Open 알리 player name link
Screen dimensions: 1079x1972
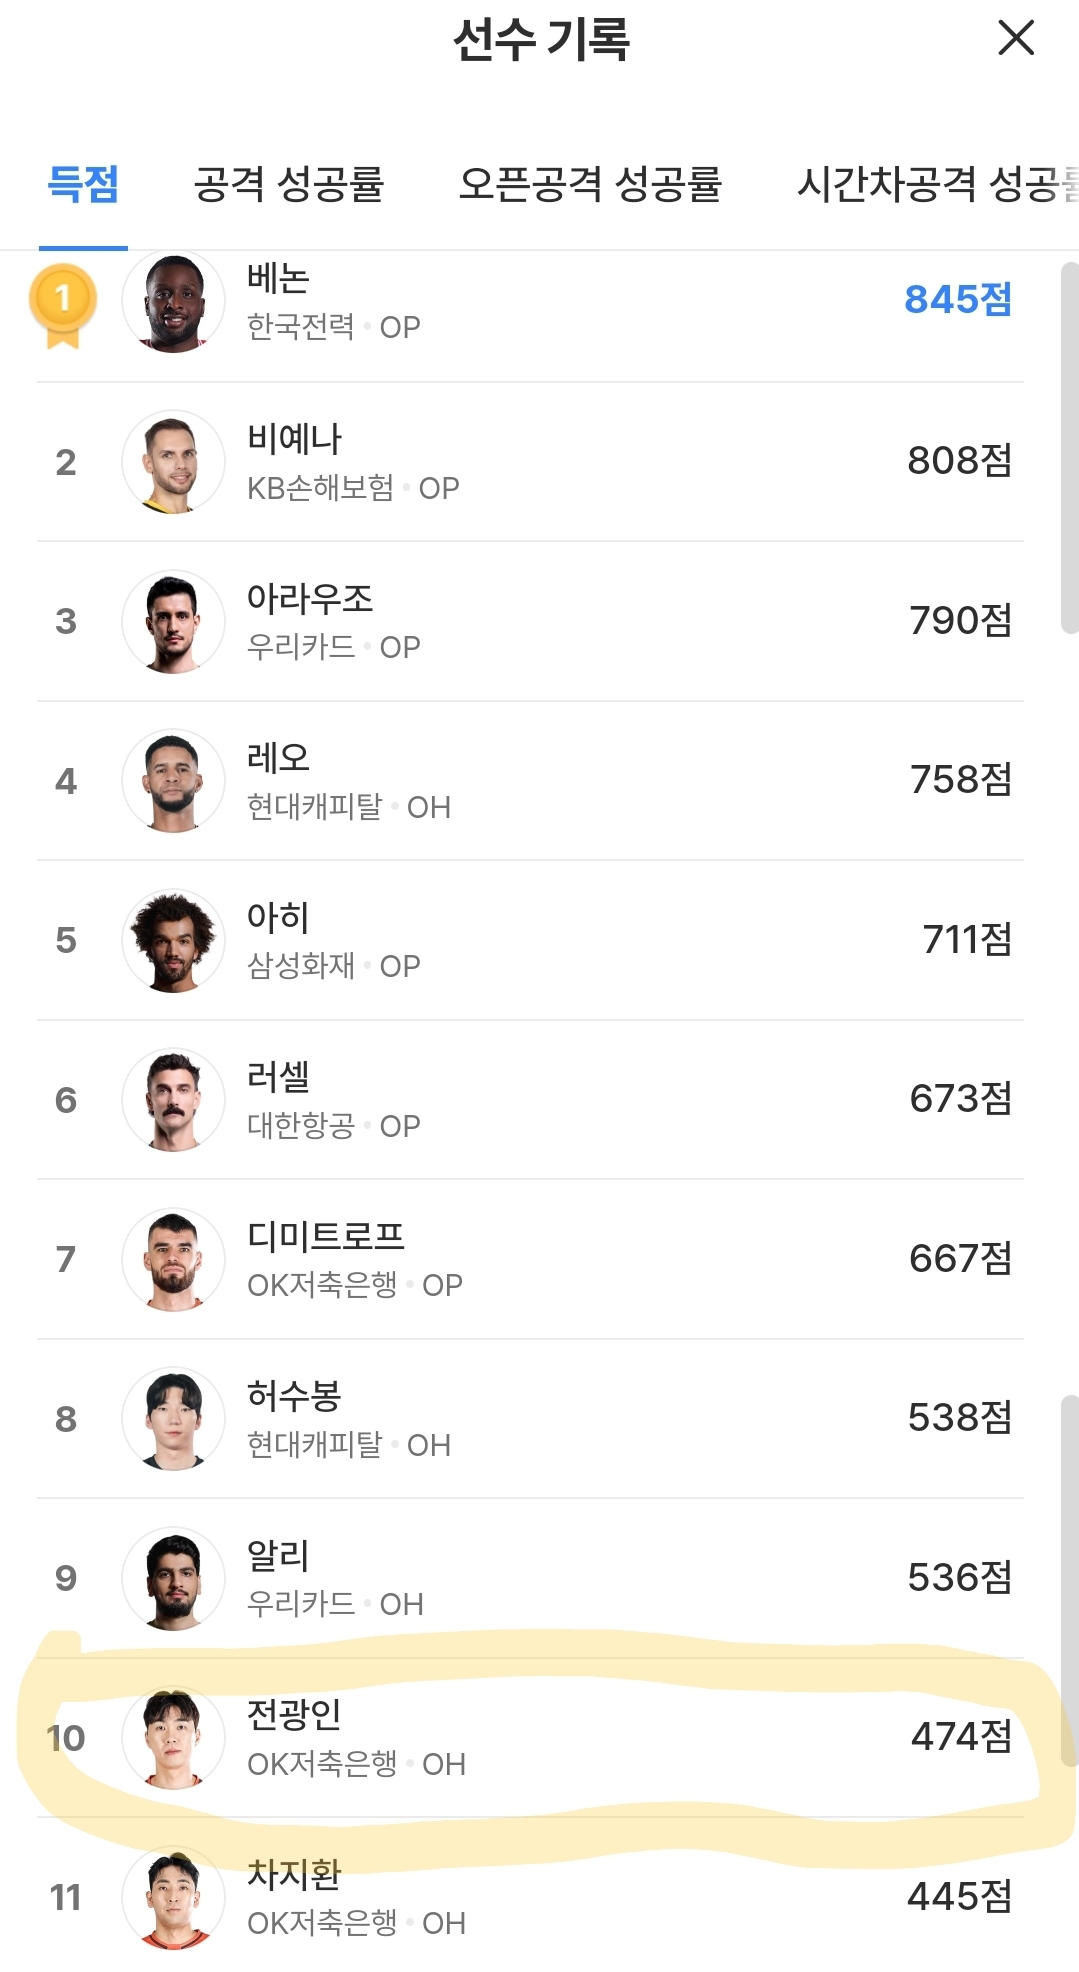point(278,1555)
